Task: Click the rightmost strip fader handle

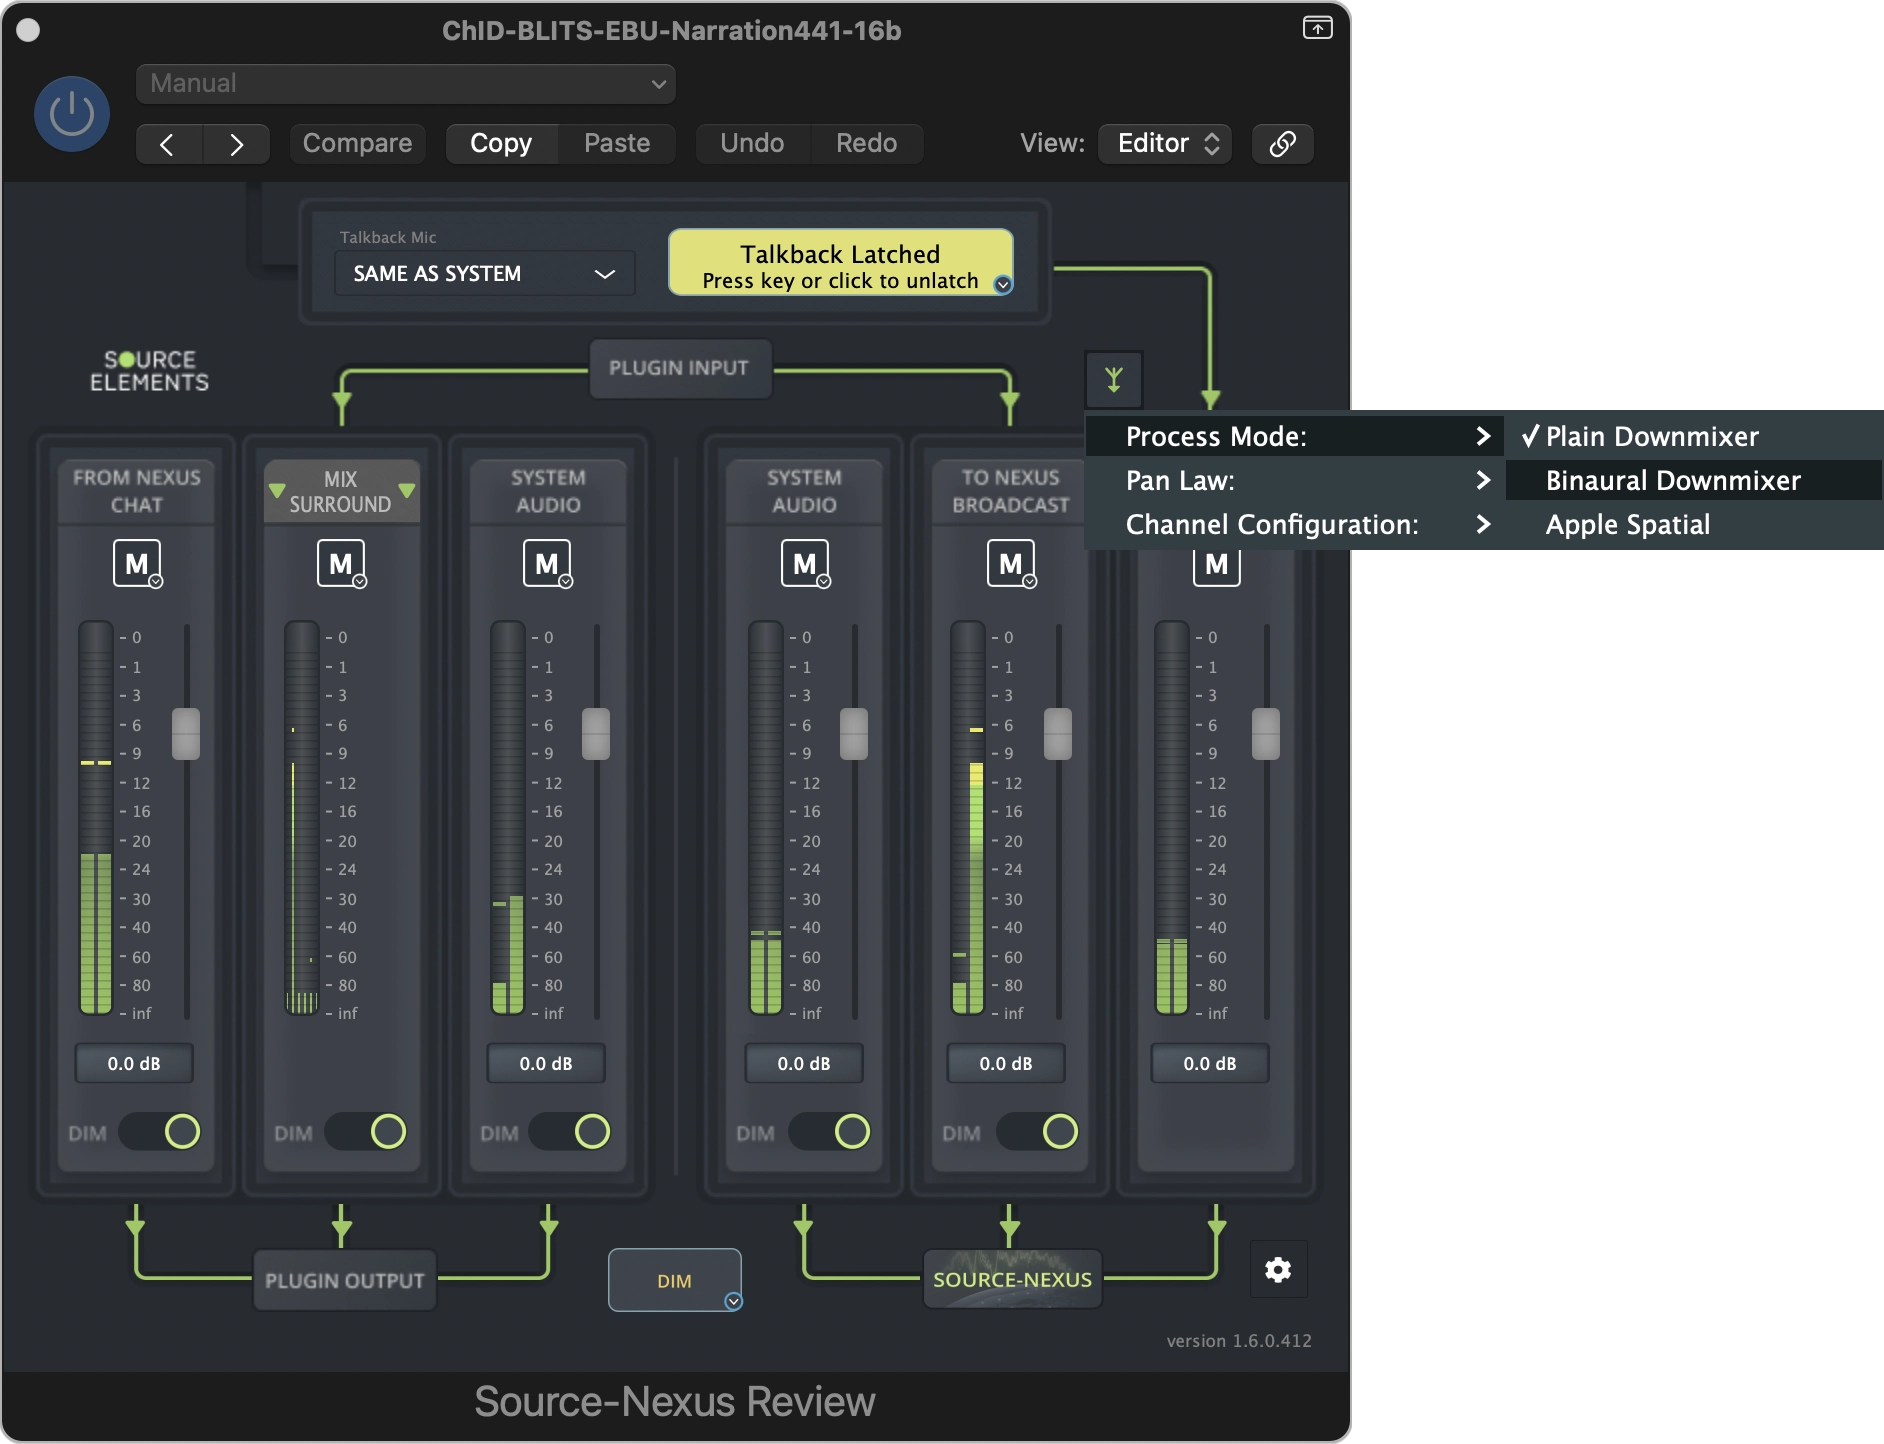Action: click(x=1266, y=734)
